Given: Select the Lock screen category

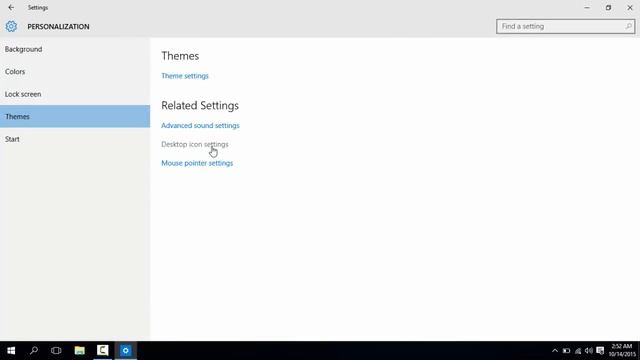Looking at the screenshot, I should [75, 94].
